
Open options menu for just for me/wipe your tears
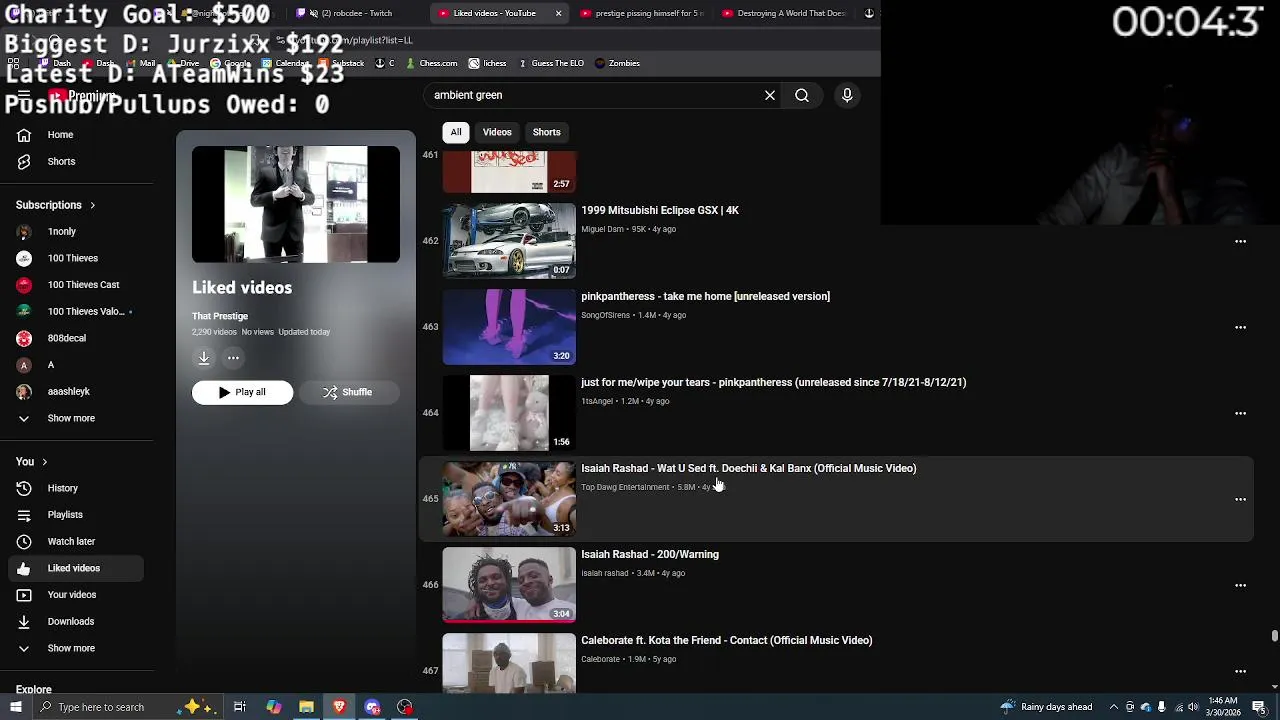tap(1240, 413)
